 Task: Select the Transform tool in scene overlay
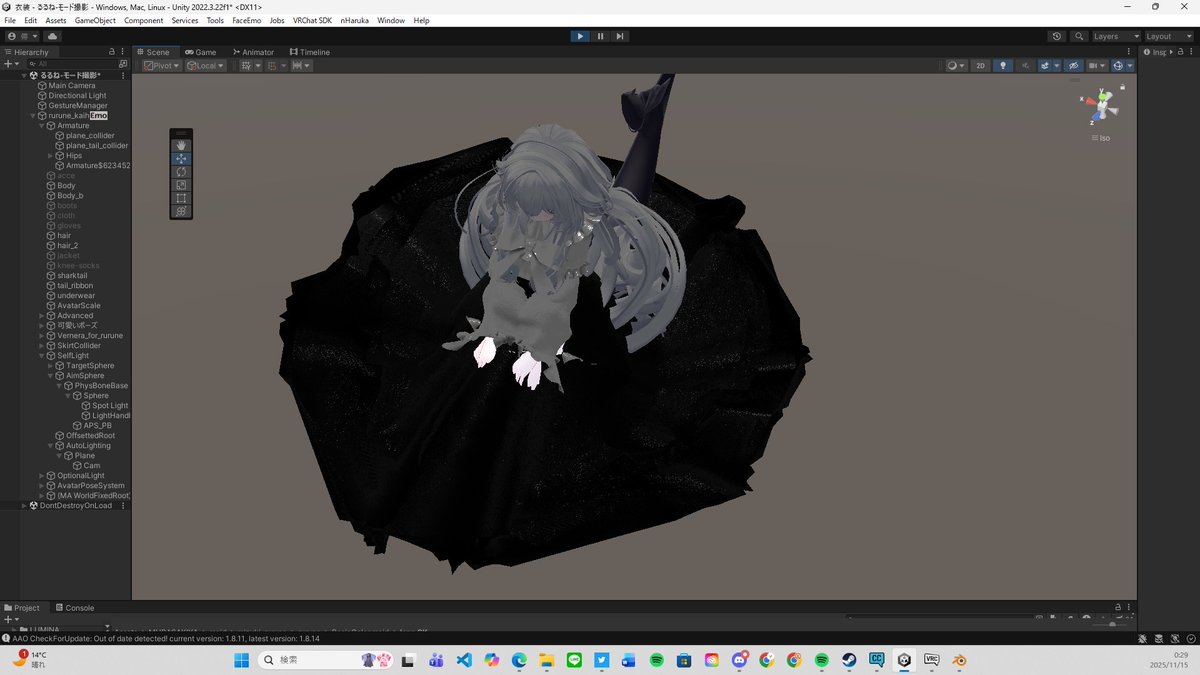[181, 211]
